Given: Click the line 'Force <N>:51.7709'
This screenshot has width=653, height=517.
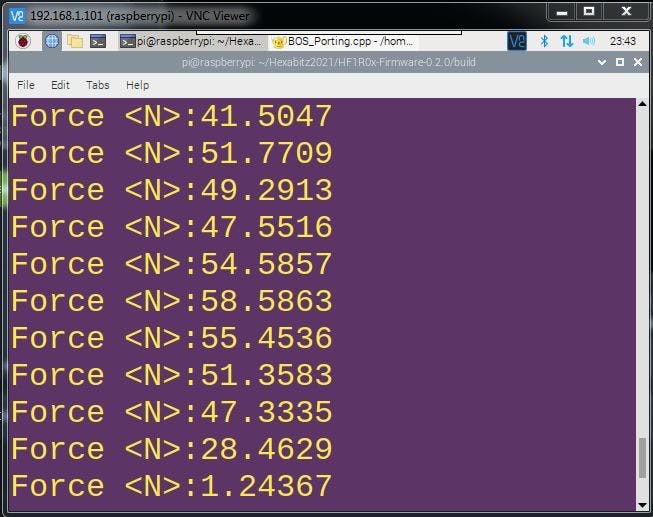Looking at the screenshot, I should tap(172, 153).
